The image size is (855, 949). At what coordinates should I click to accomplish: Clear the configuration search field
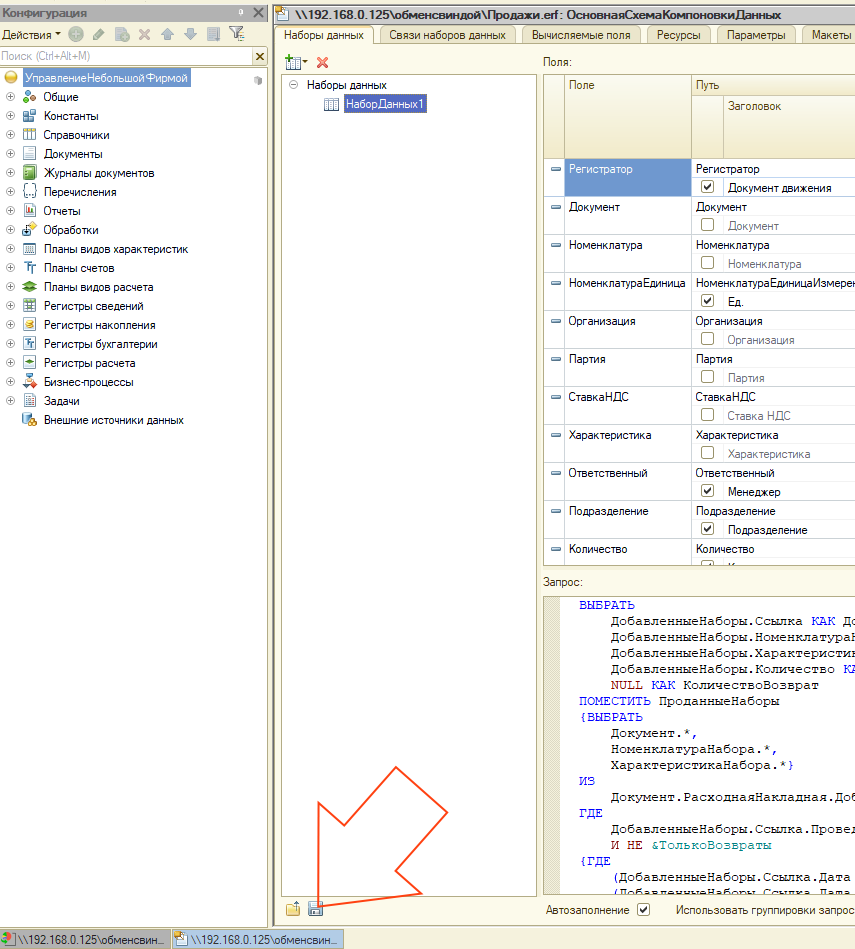pyautogui.click(x=260, y=56)
